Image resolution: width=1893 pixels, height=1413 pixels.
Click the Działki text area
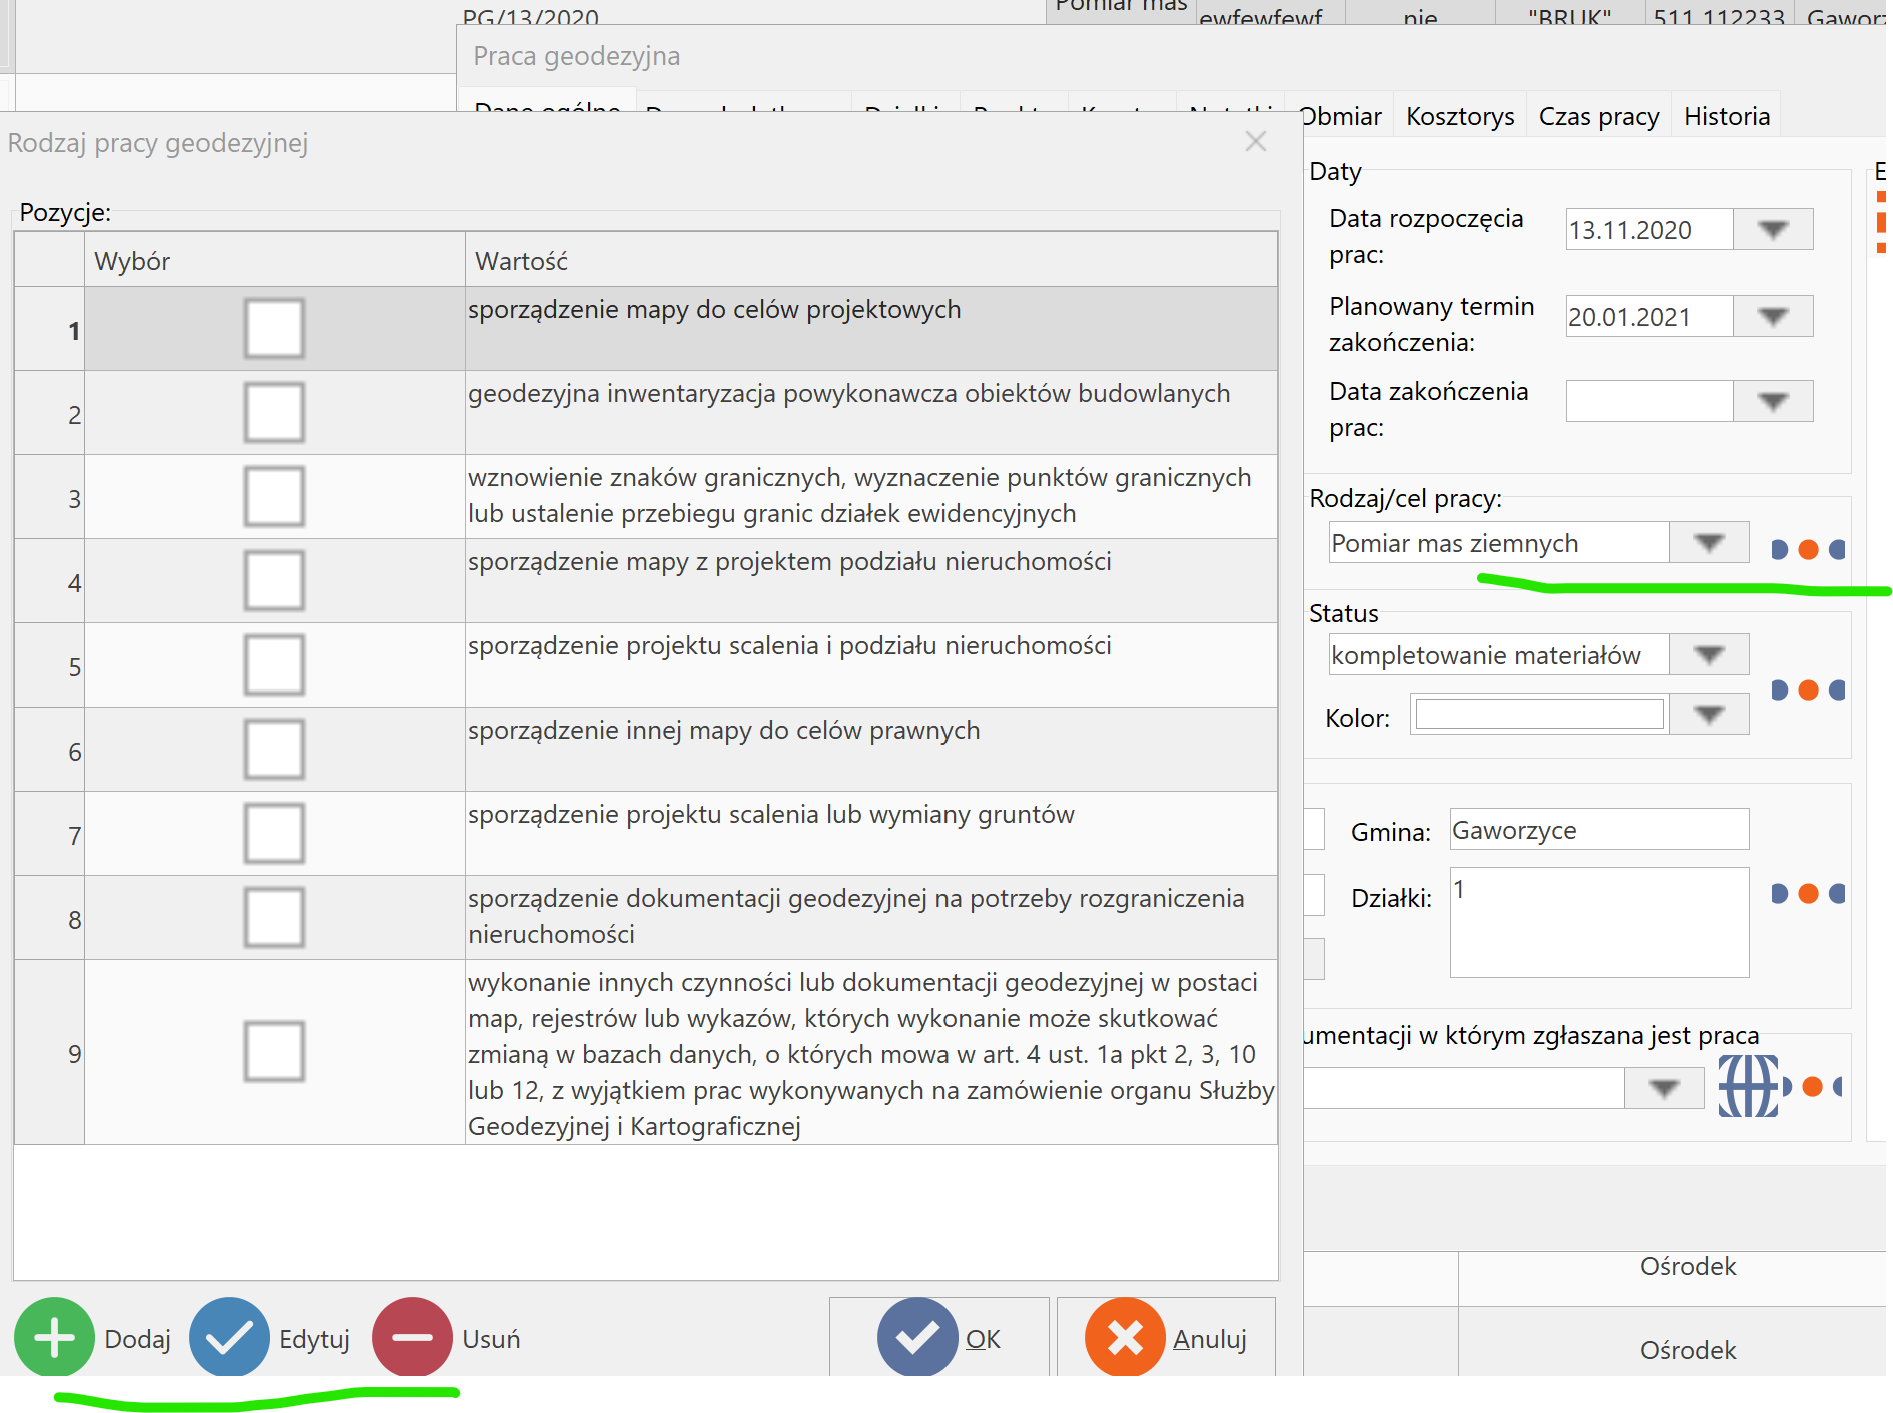(1599, 922)
